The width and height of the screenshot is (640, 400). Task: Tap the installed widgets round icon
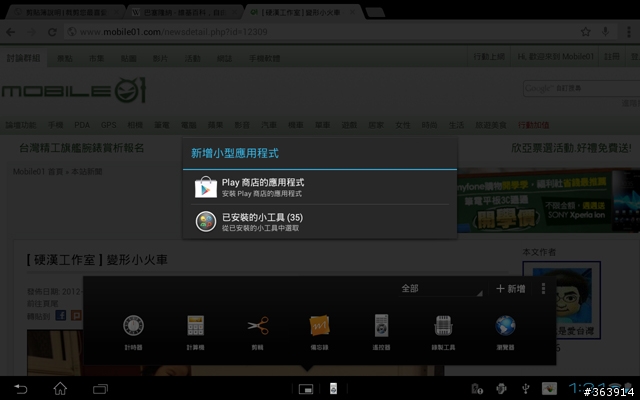pos(206,222)
